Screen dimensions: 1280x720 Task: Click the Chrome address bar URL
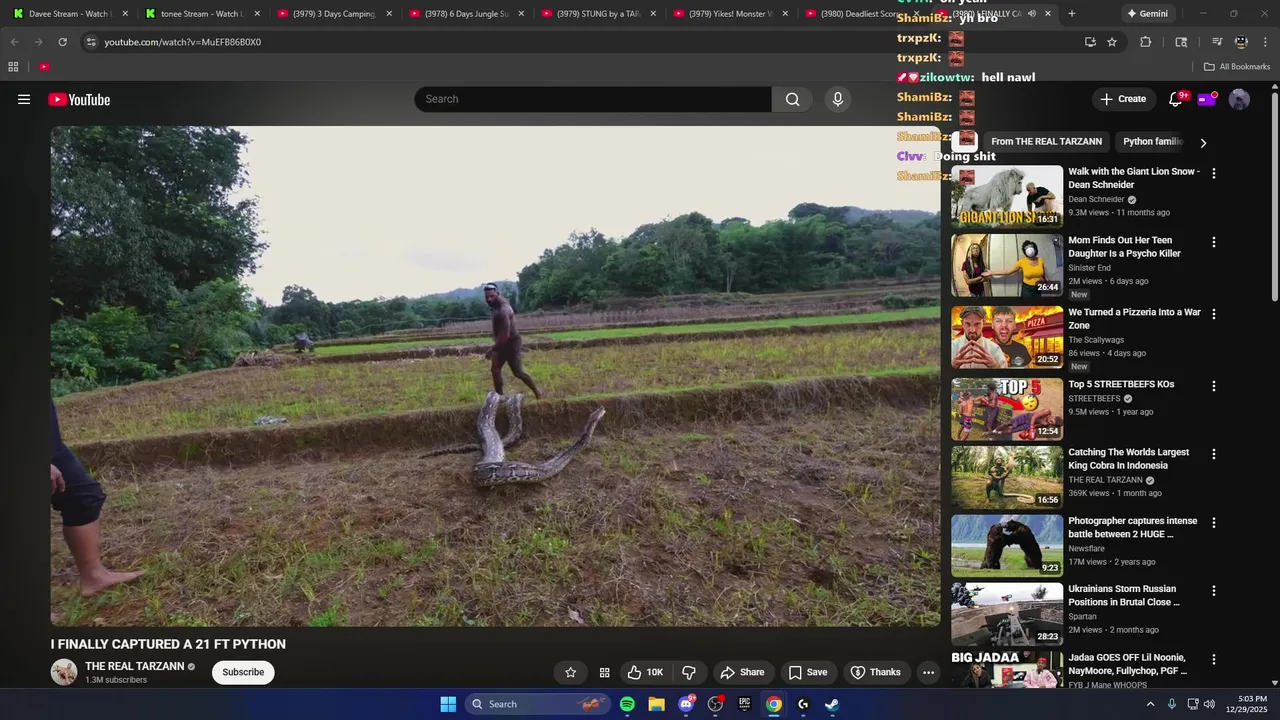[182, 42]
